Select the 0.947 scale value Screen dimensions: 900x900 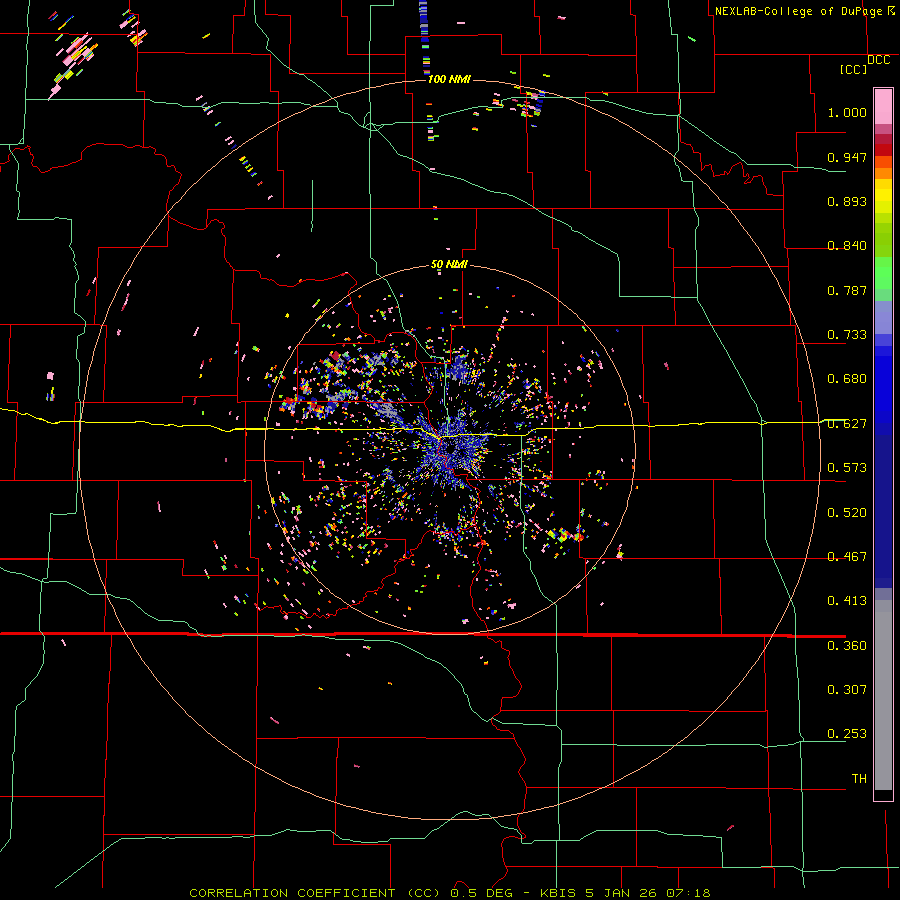point(847,157)
